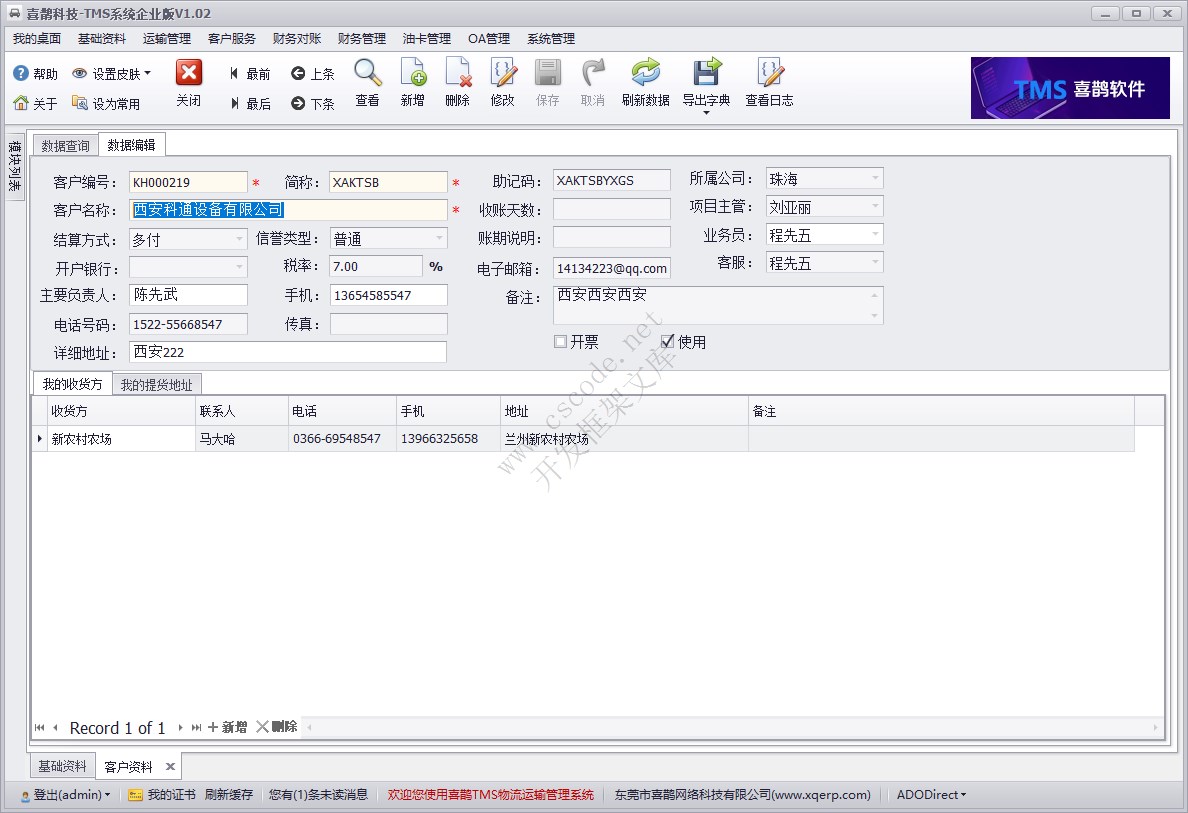Select the 我的收货方 tab
This screenshot has width=1188, height=813.
[x=73, y=384]
